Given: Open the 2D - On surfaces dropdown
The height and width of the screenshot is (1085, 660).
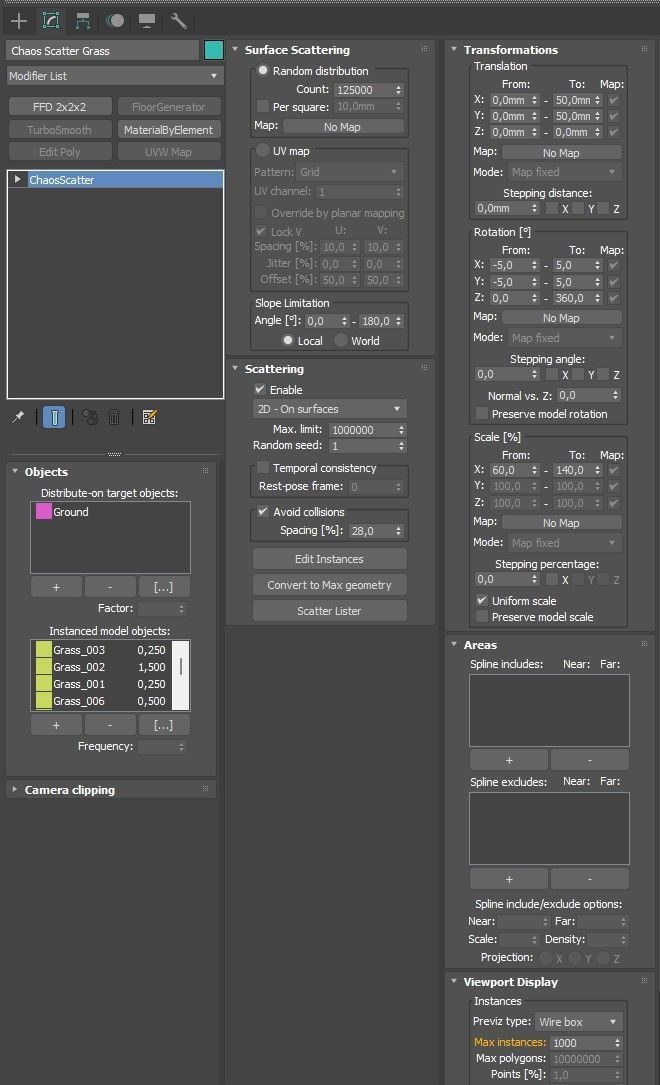Looking at the screenshot, I should click(x=329, y=409).
